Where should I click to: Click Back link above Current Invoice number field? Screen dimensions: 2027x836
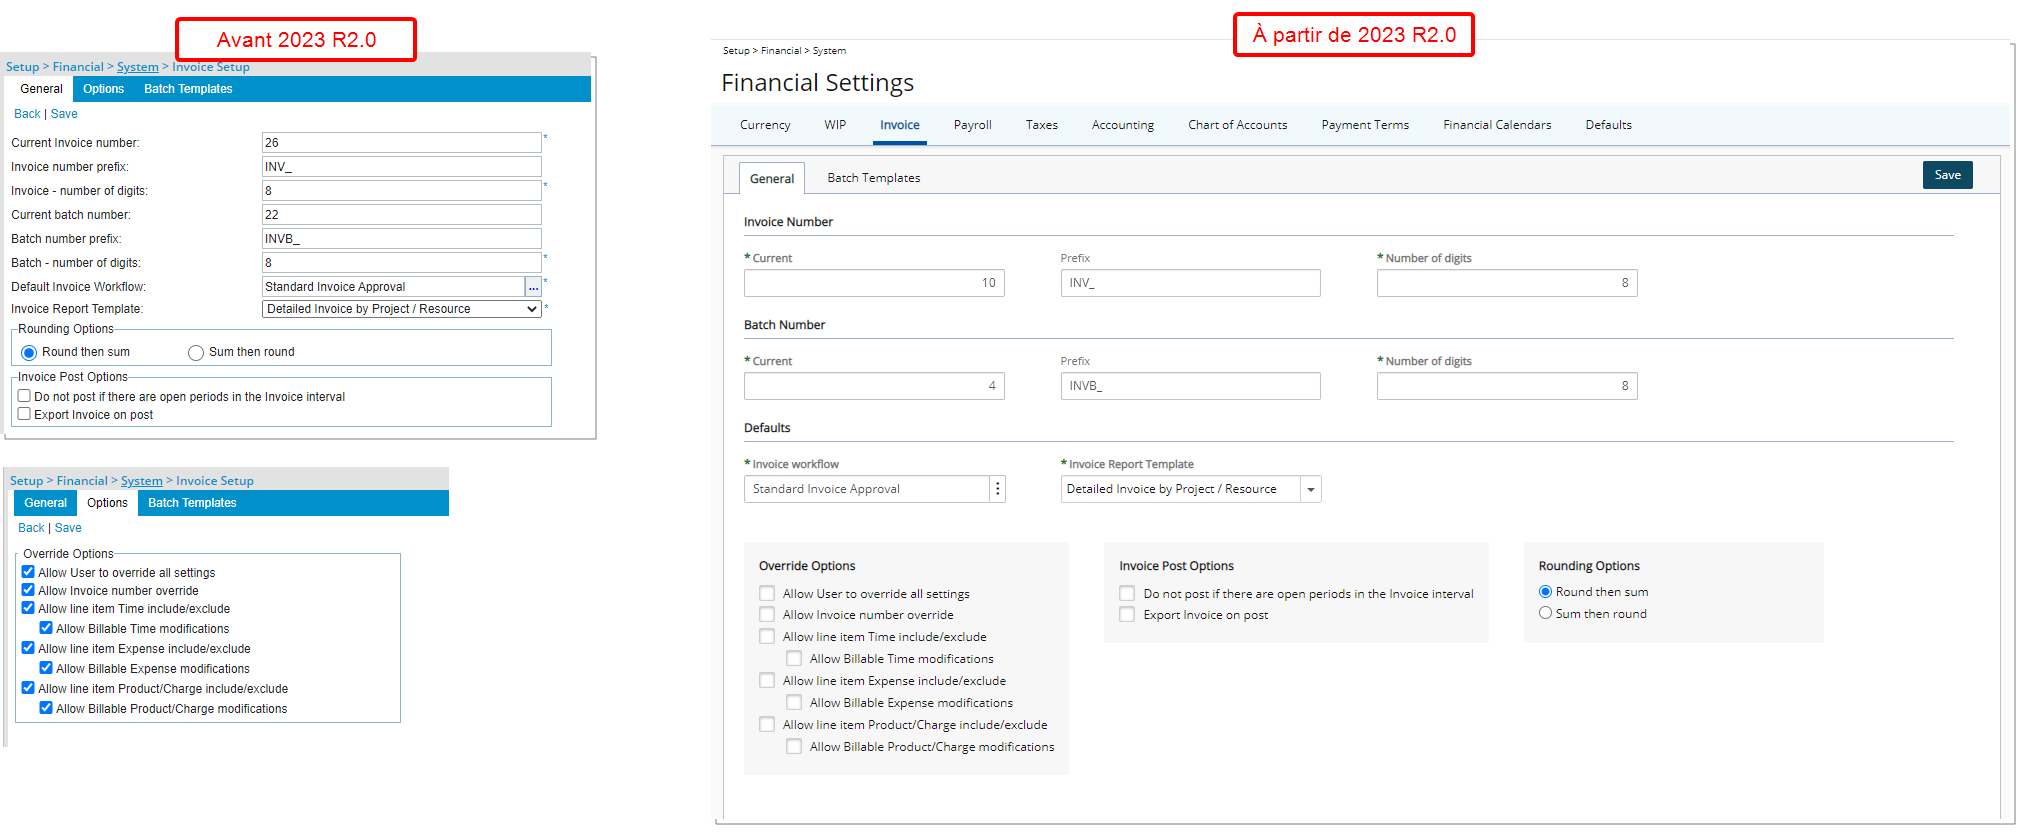(27, 114)
